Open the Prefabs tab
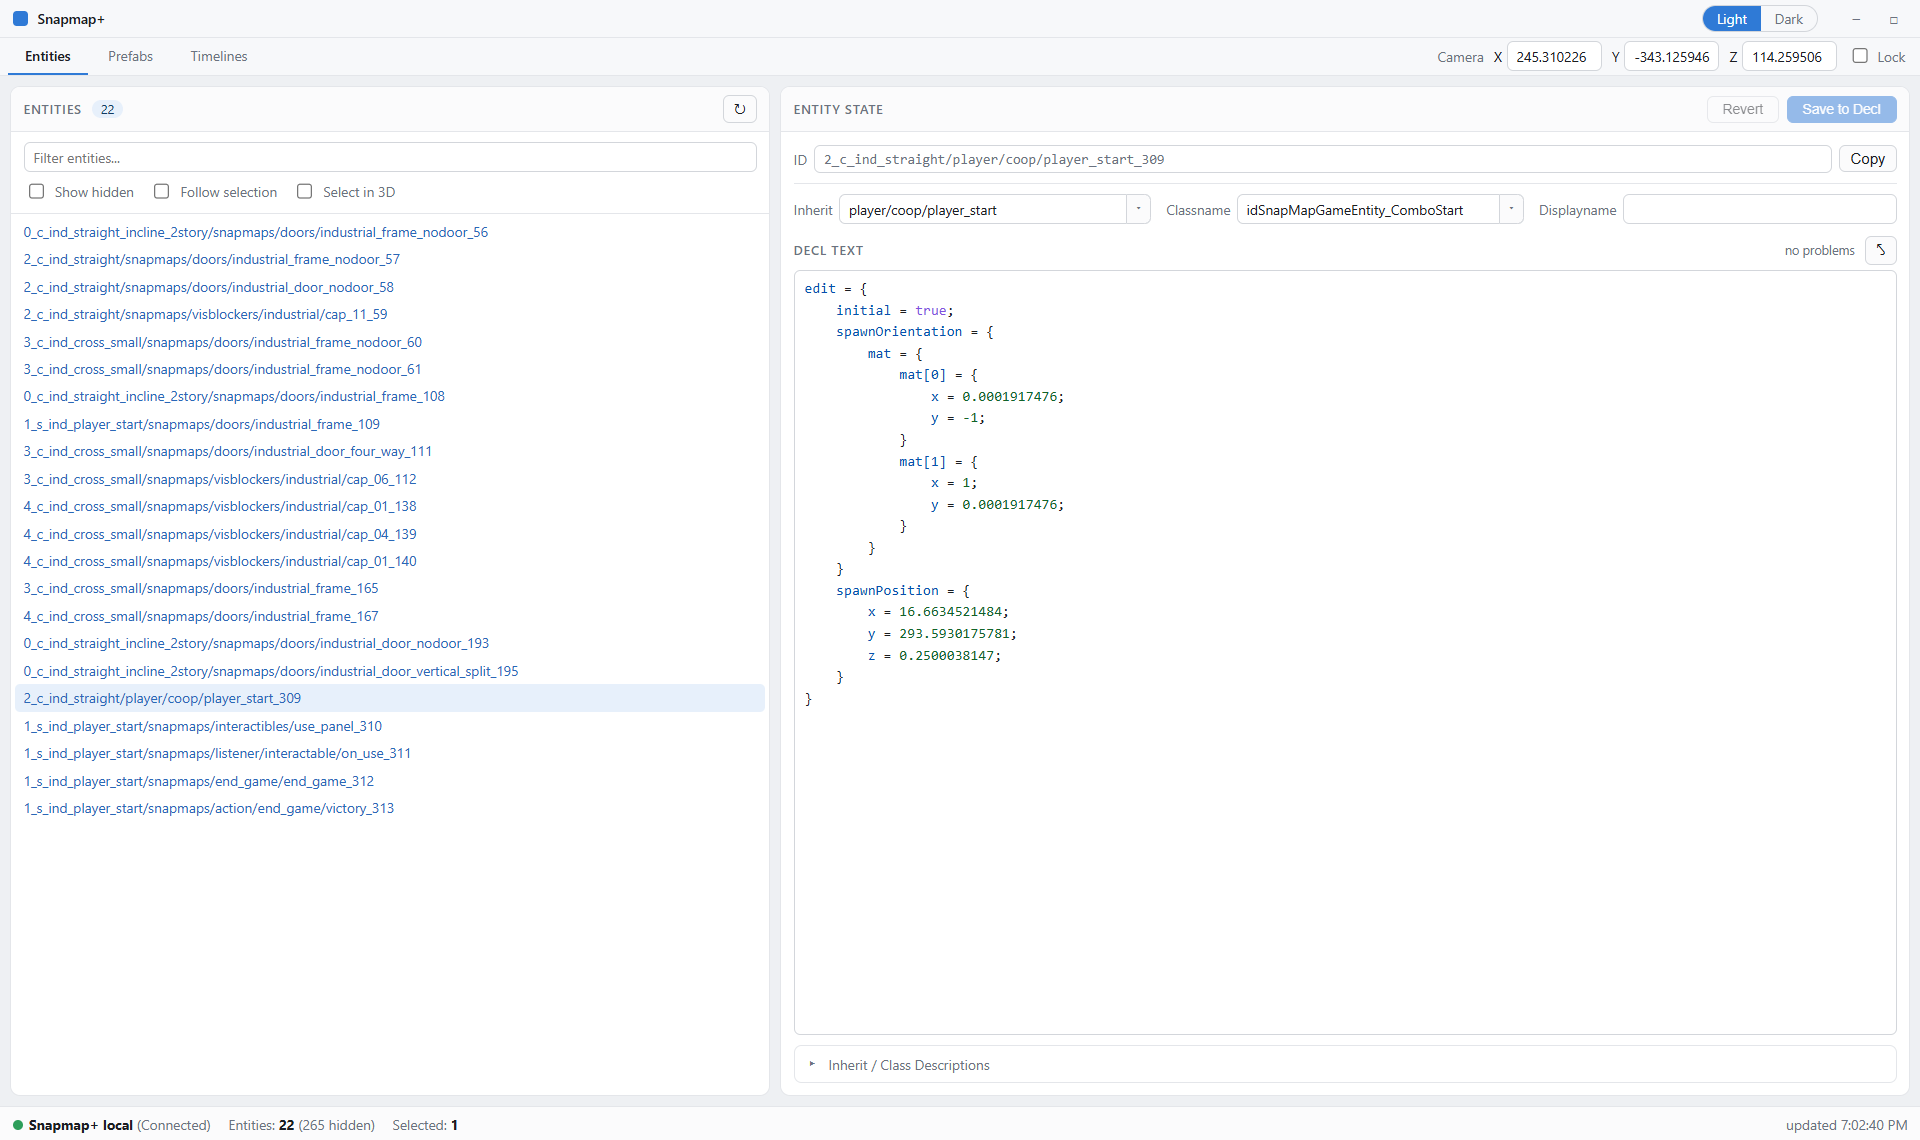This screenshot has height=1140, width=1920. pos(131,56)
